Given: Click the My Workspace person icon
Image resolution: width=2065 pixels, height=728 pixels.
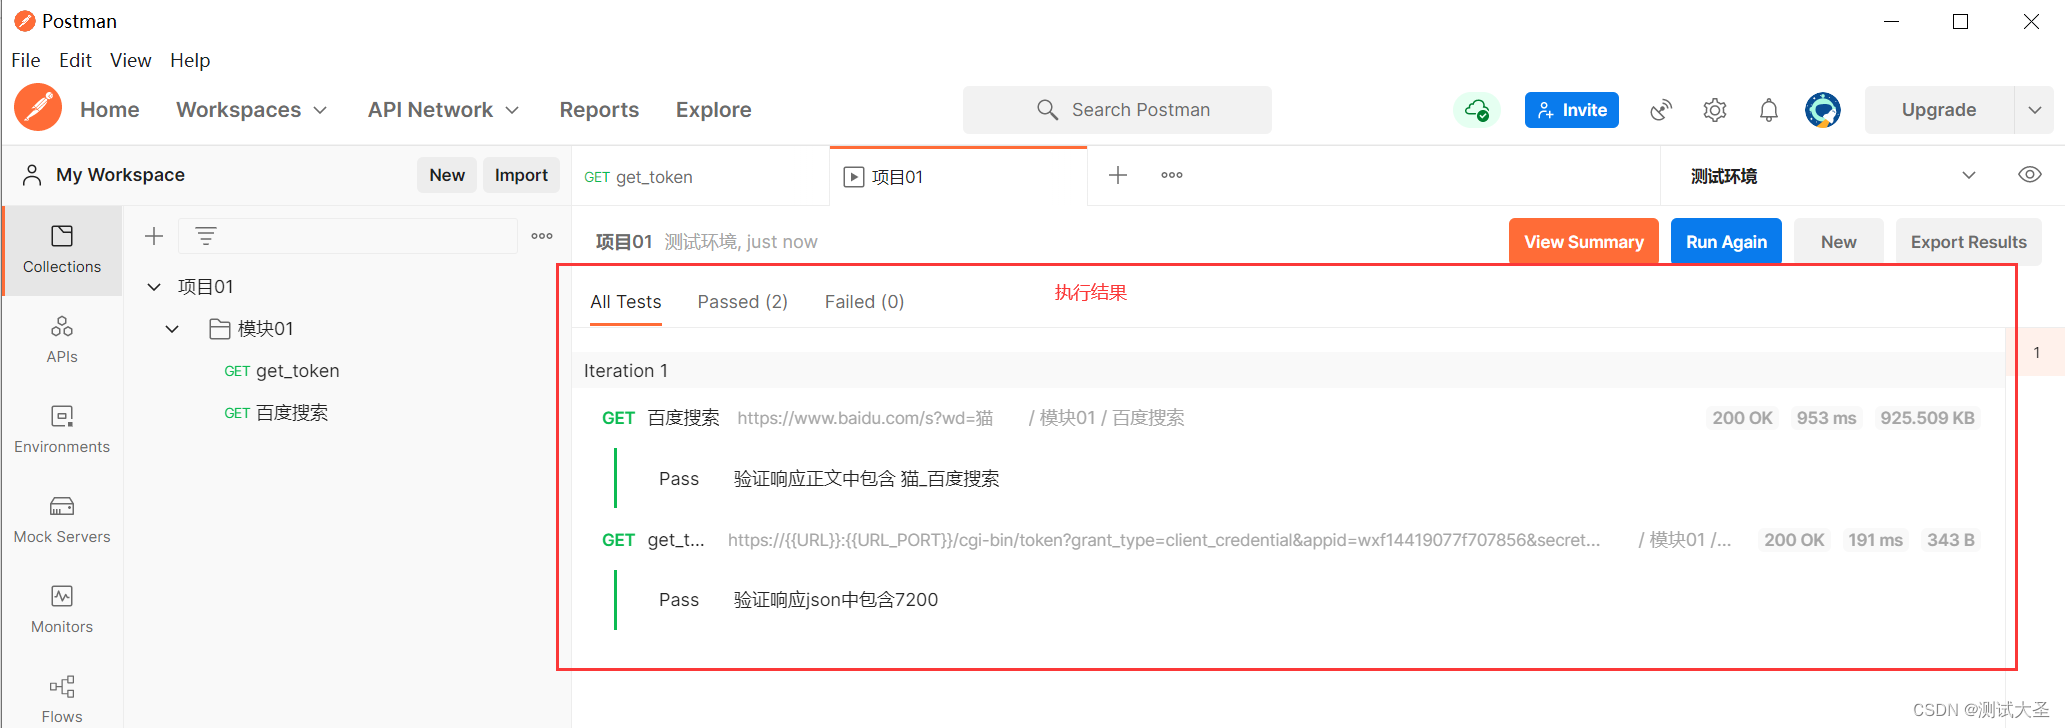Looking at the screenshot, I should pos(32,175).
